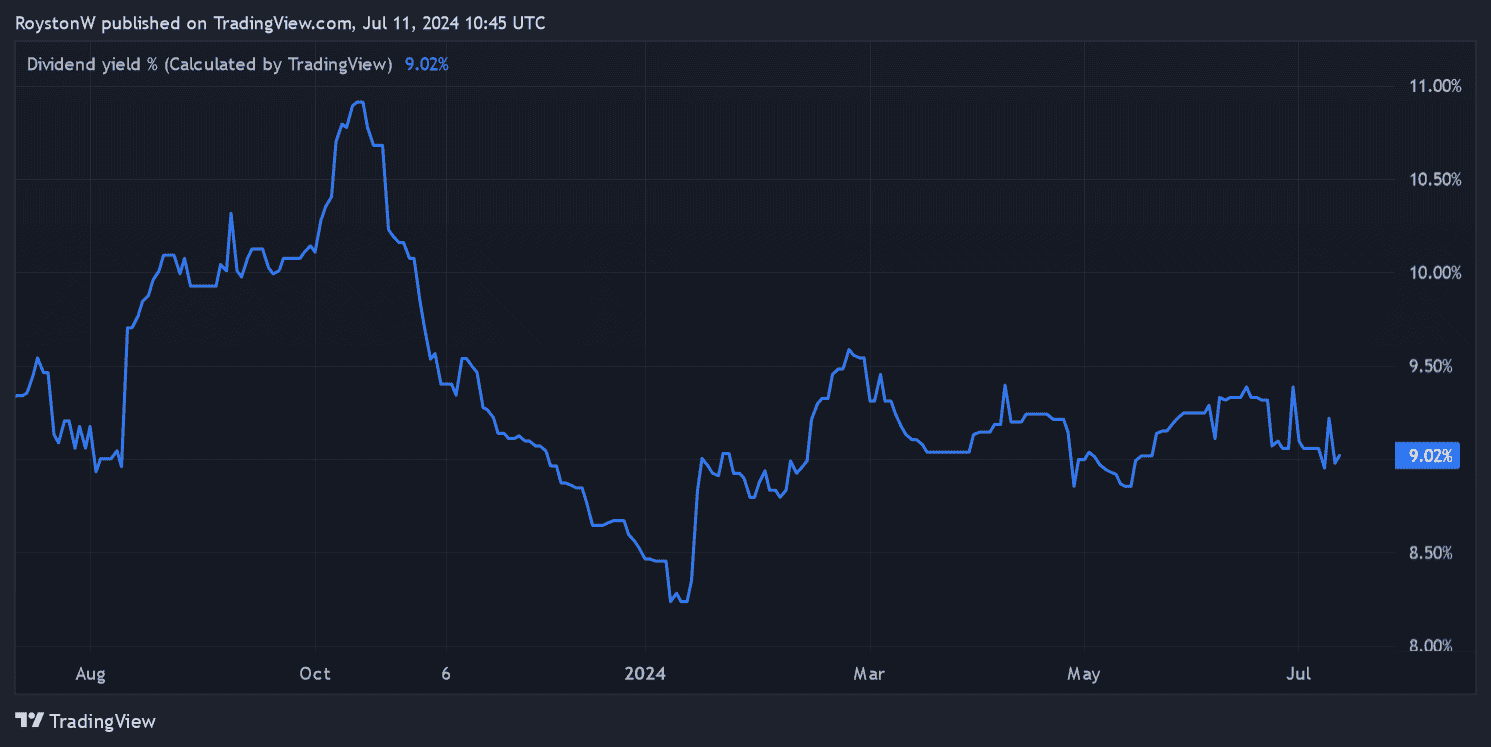1491x747 pixels.
Task: Click the Mar marker on the time axis
Action: (x=869, y=674)
